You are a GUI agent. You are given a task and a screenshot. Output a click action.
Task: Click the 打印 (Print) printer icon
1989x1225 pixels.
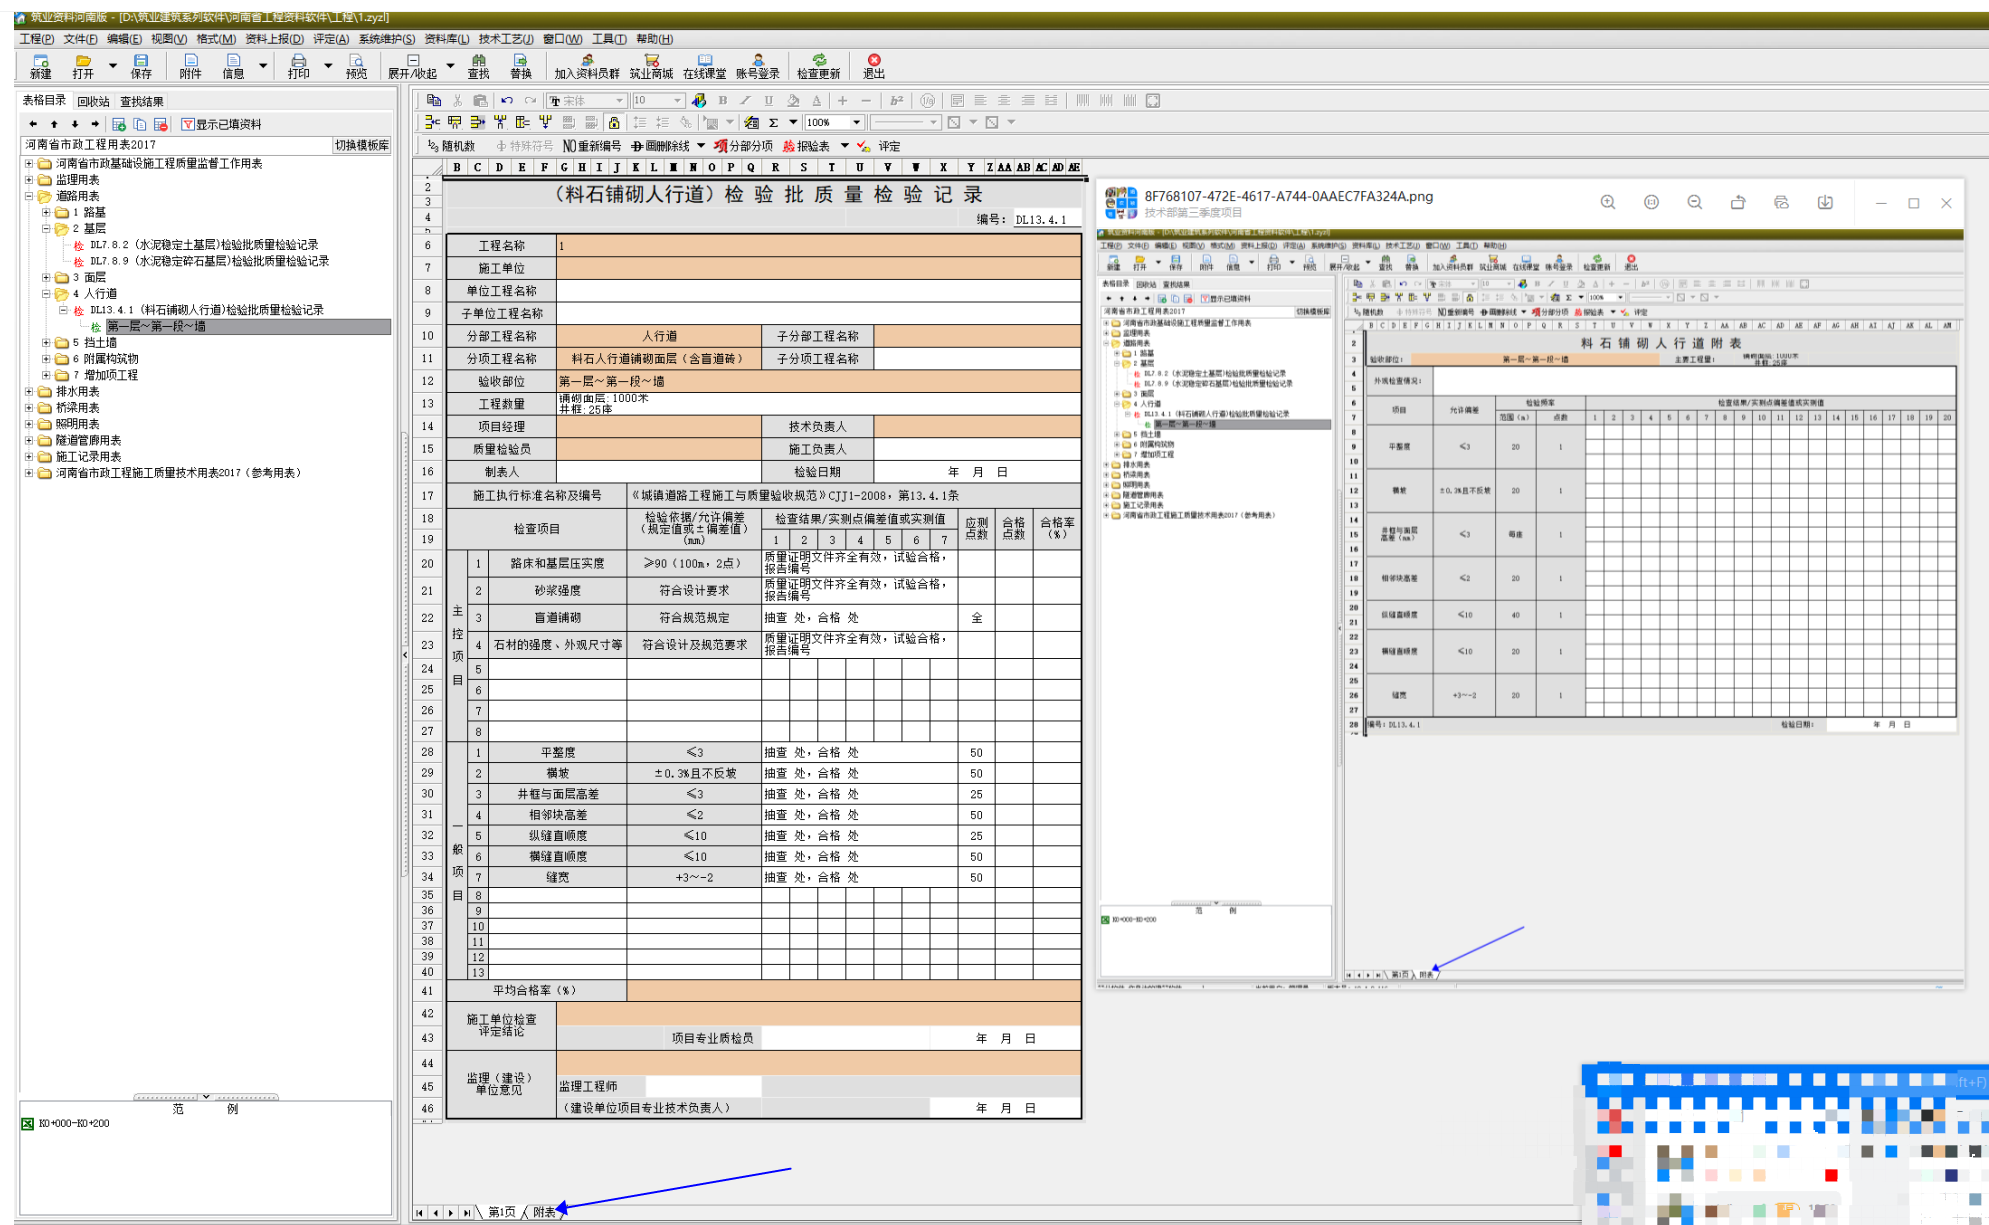click(x=299, y=66)
